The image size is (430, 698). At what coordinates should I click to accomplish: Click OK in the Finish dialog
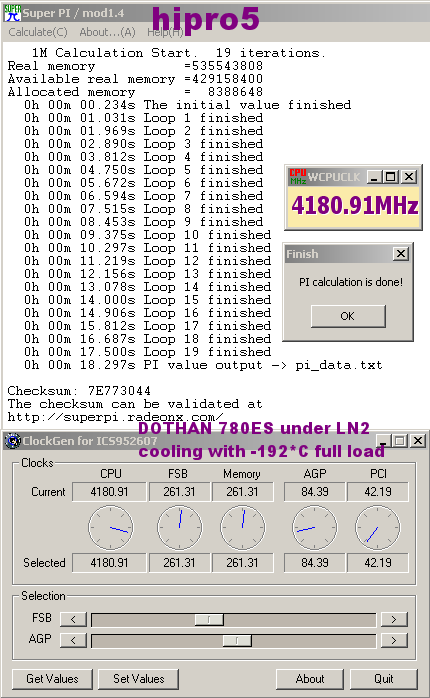point(348,316)
